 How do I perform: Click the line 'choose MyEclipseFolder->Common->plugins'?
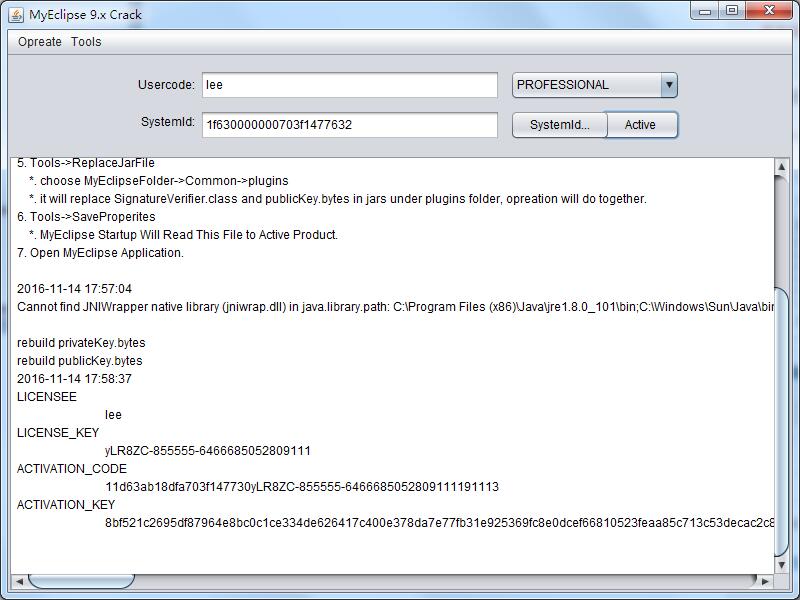coord(159,181)
